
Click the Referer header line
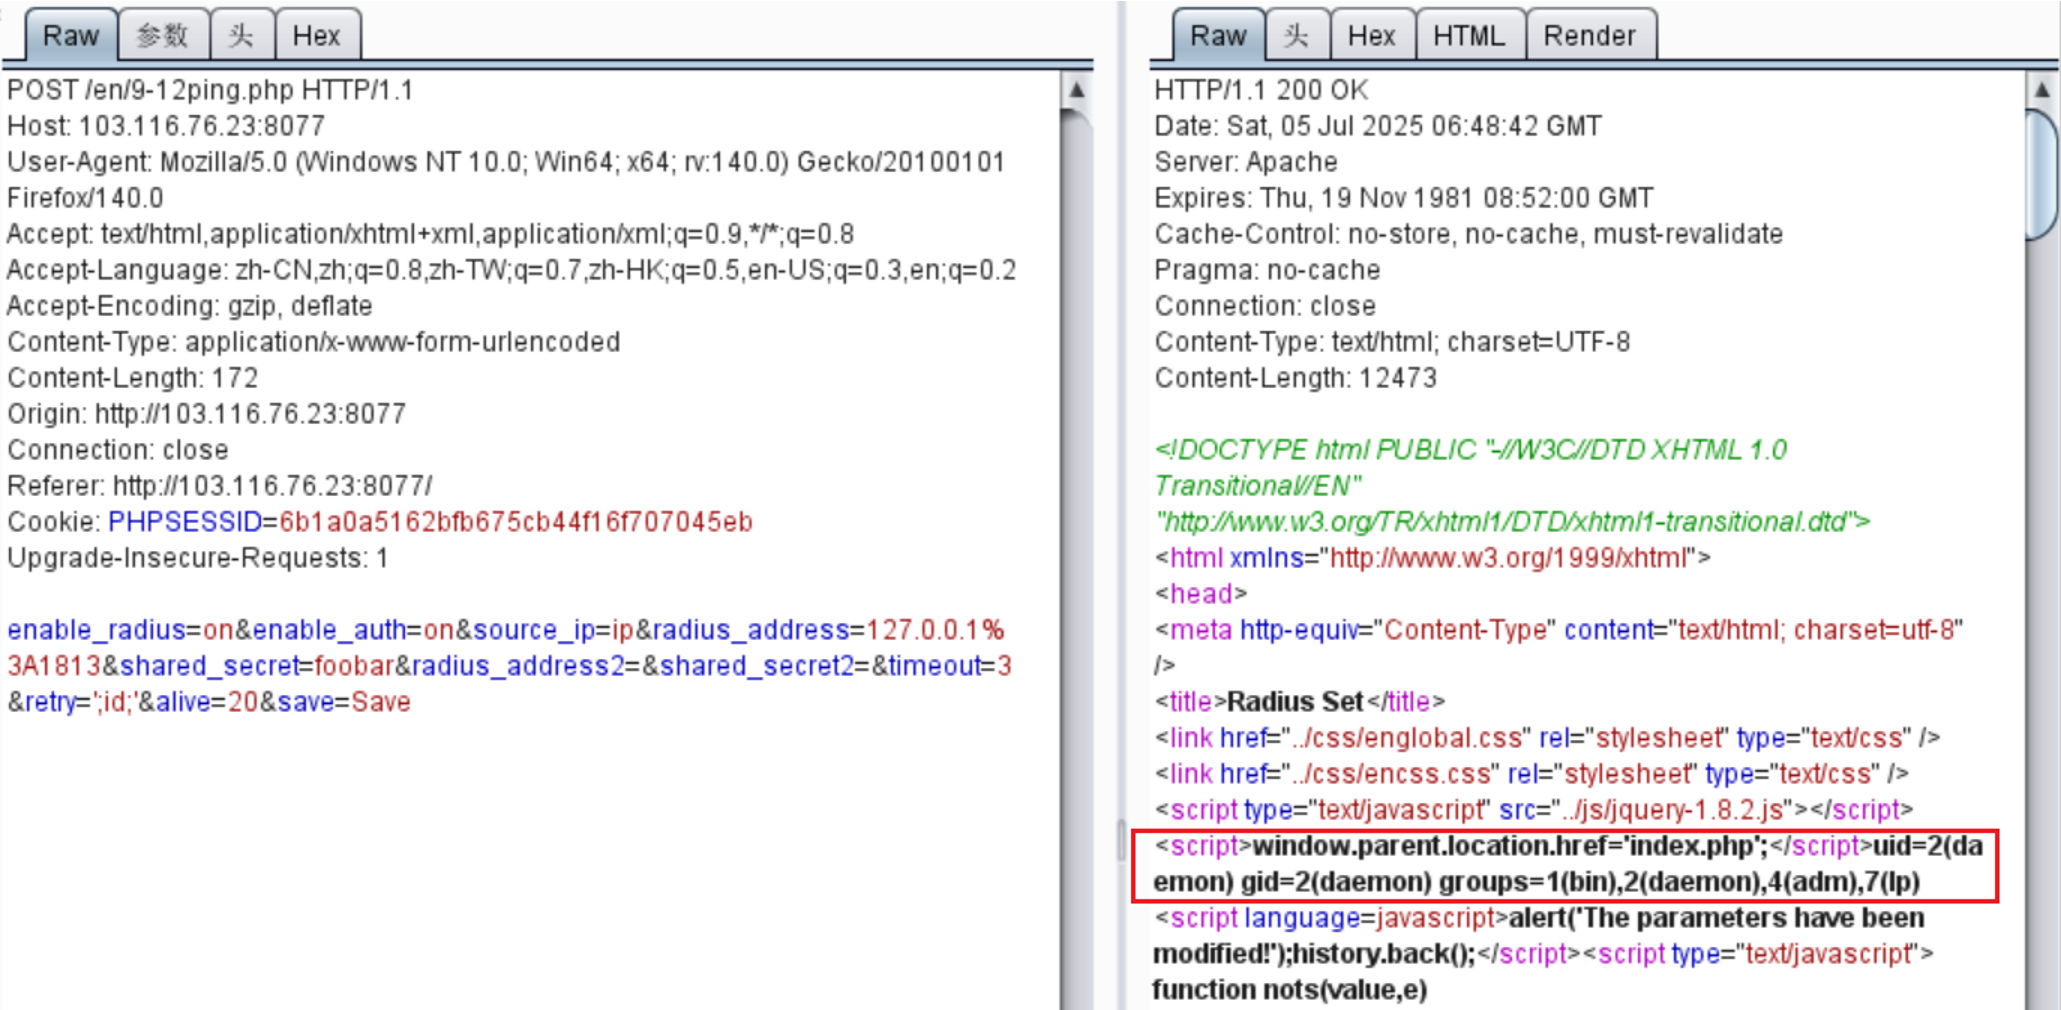click(220, 486)
